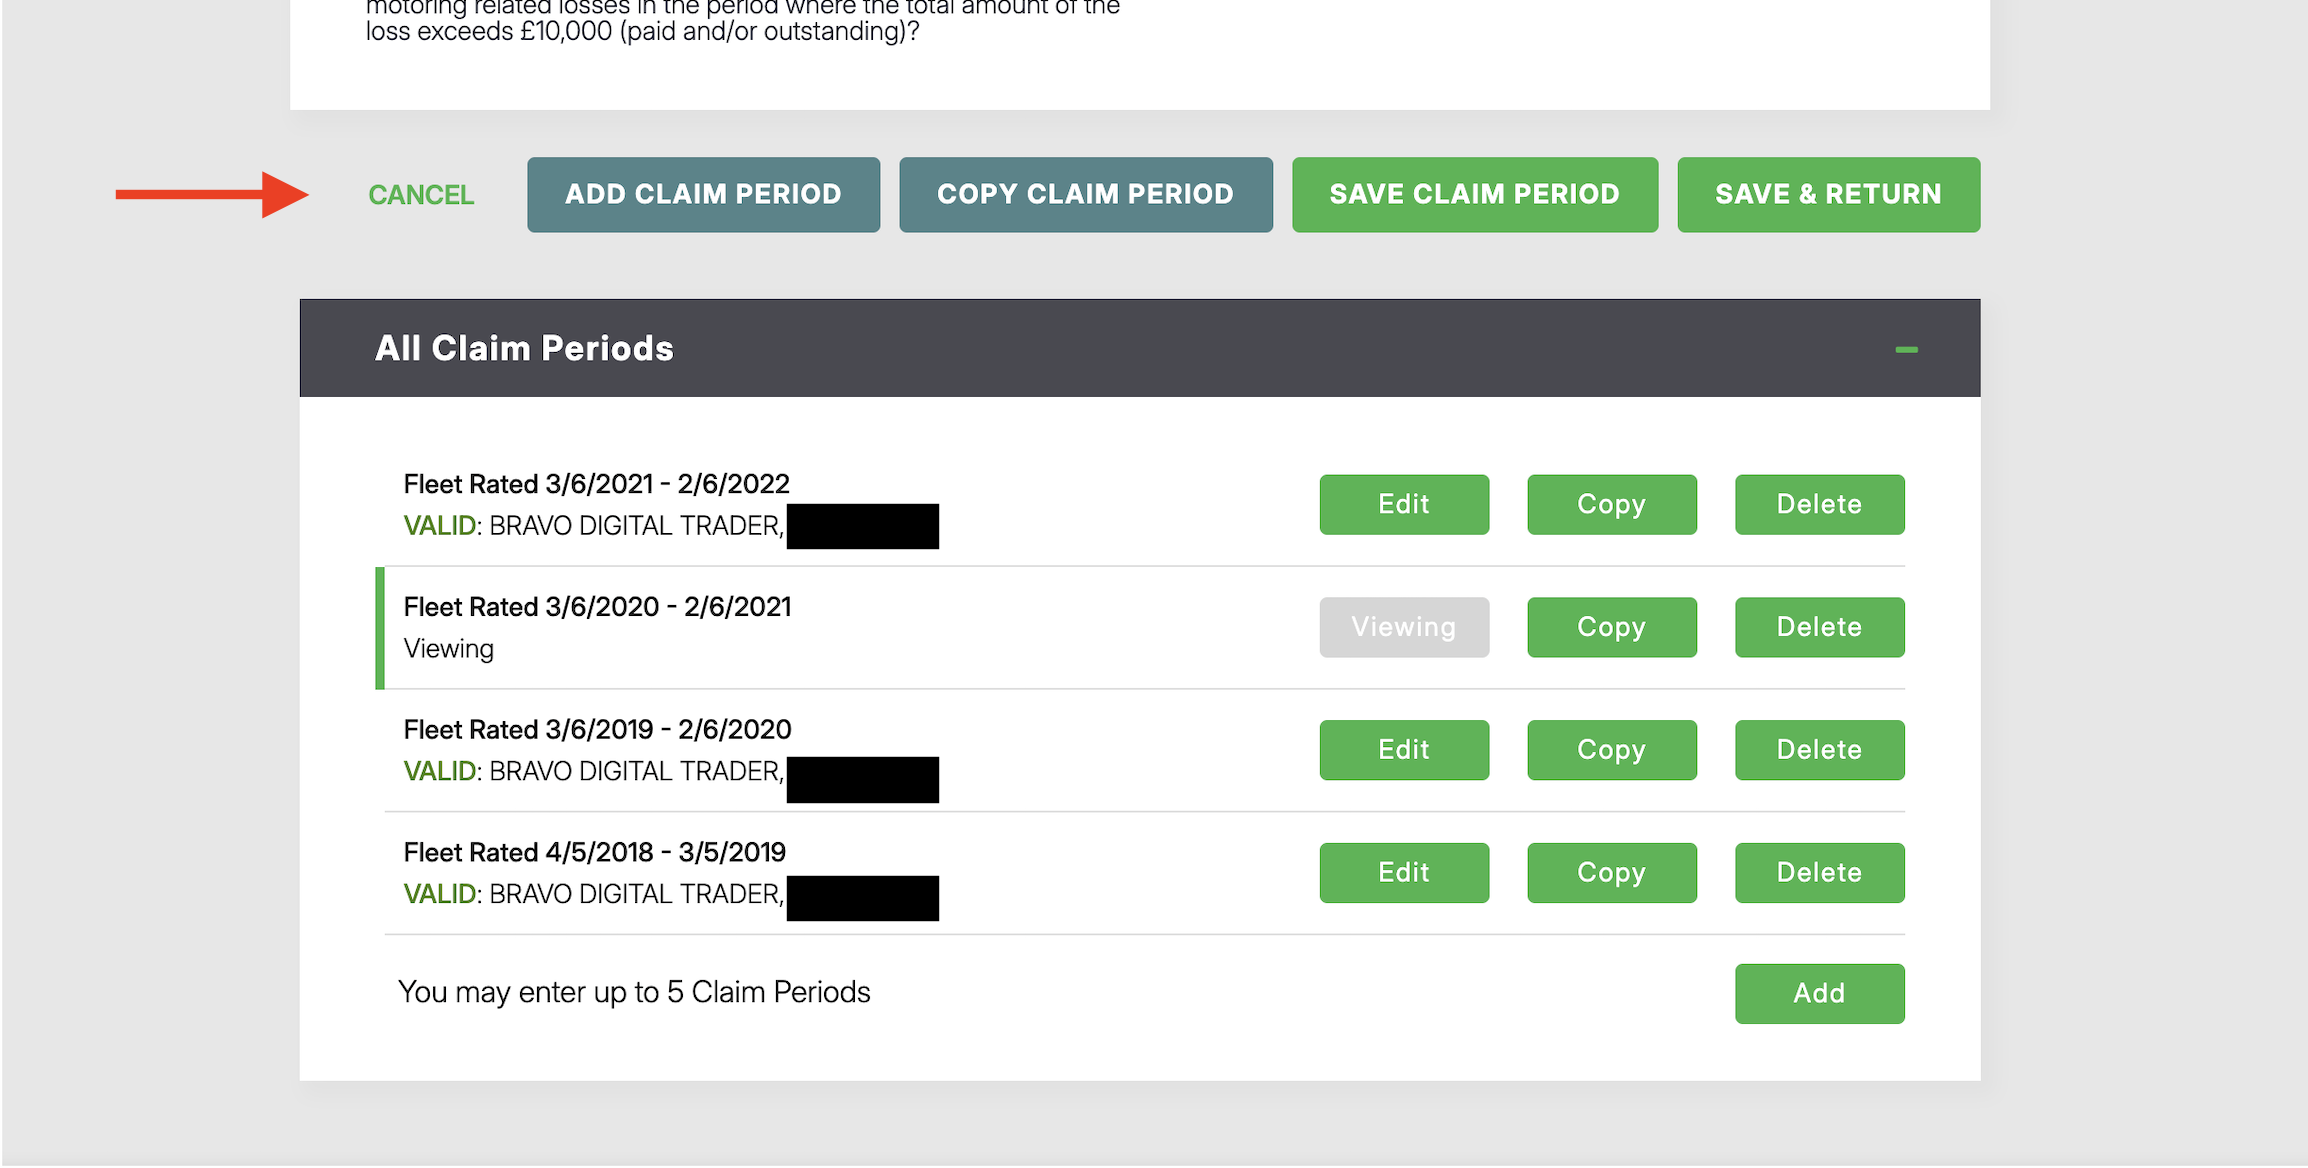Click ADD CLAIM PERIOD button

[x=703, y=194]
